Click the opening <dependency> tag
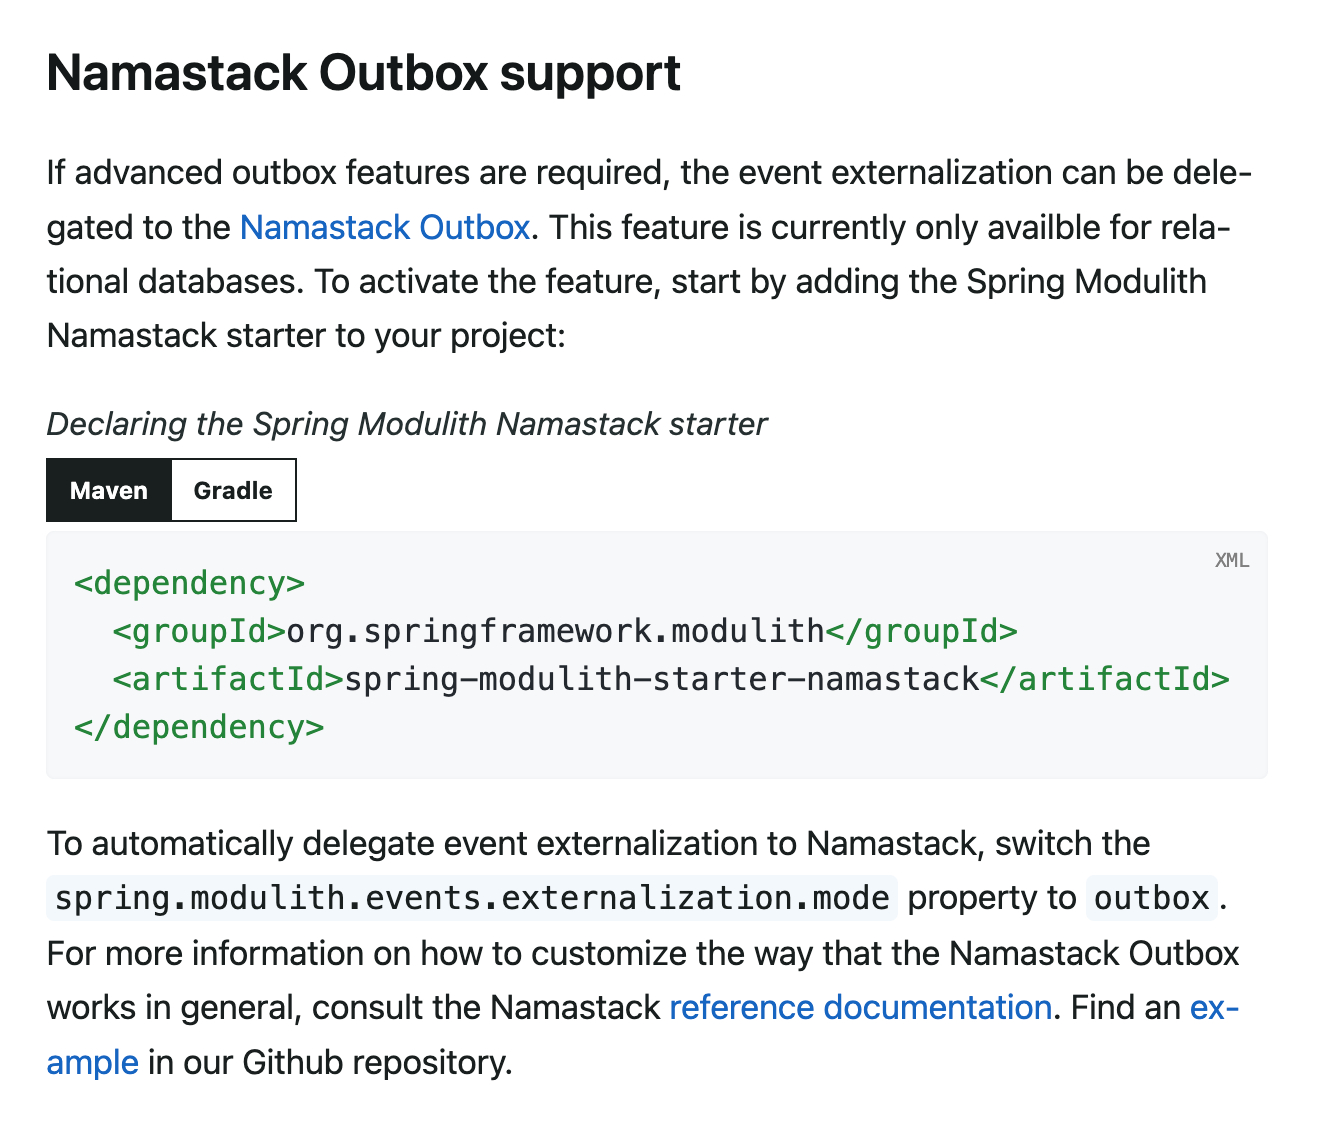The width and height of the screenshot is (1330, 1144). [x=189, y=582]
